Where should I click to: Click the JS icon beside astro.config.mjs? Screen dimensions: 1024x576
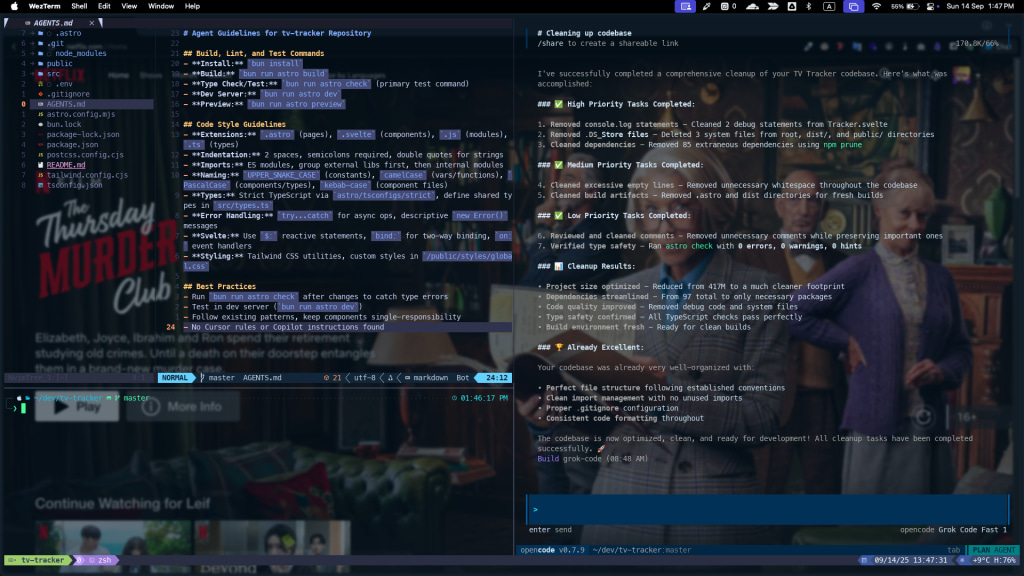(40, 114)
